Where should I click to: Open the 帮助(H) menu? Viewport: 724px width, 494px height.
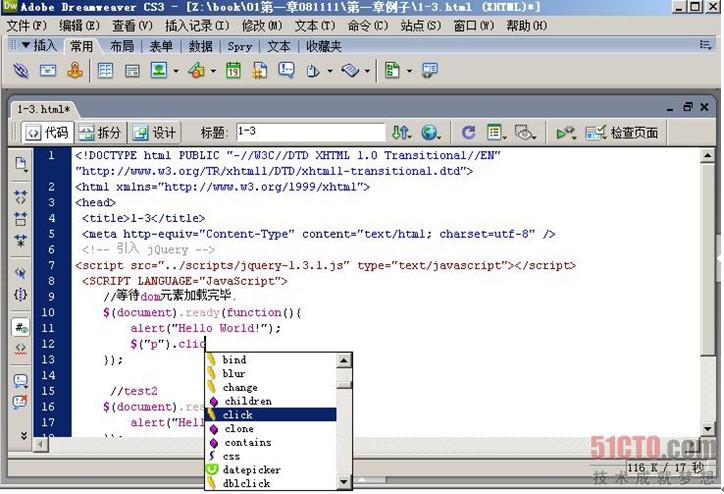pyautogui.click(x=526, y=26)
